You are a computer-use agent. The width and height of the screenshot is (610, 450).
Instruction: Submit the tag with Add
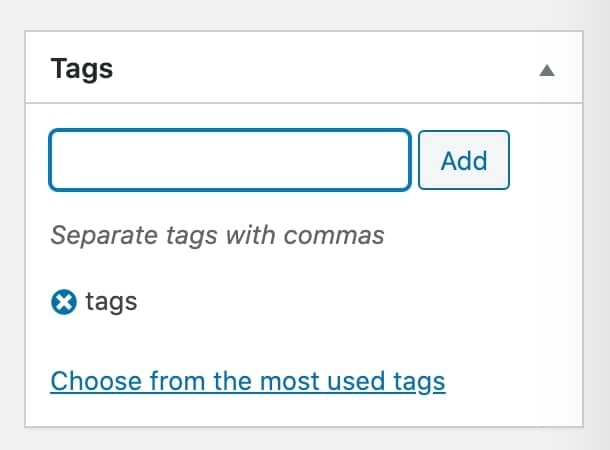(x=464, y=160)
